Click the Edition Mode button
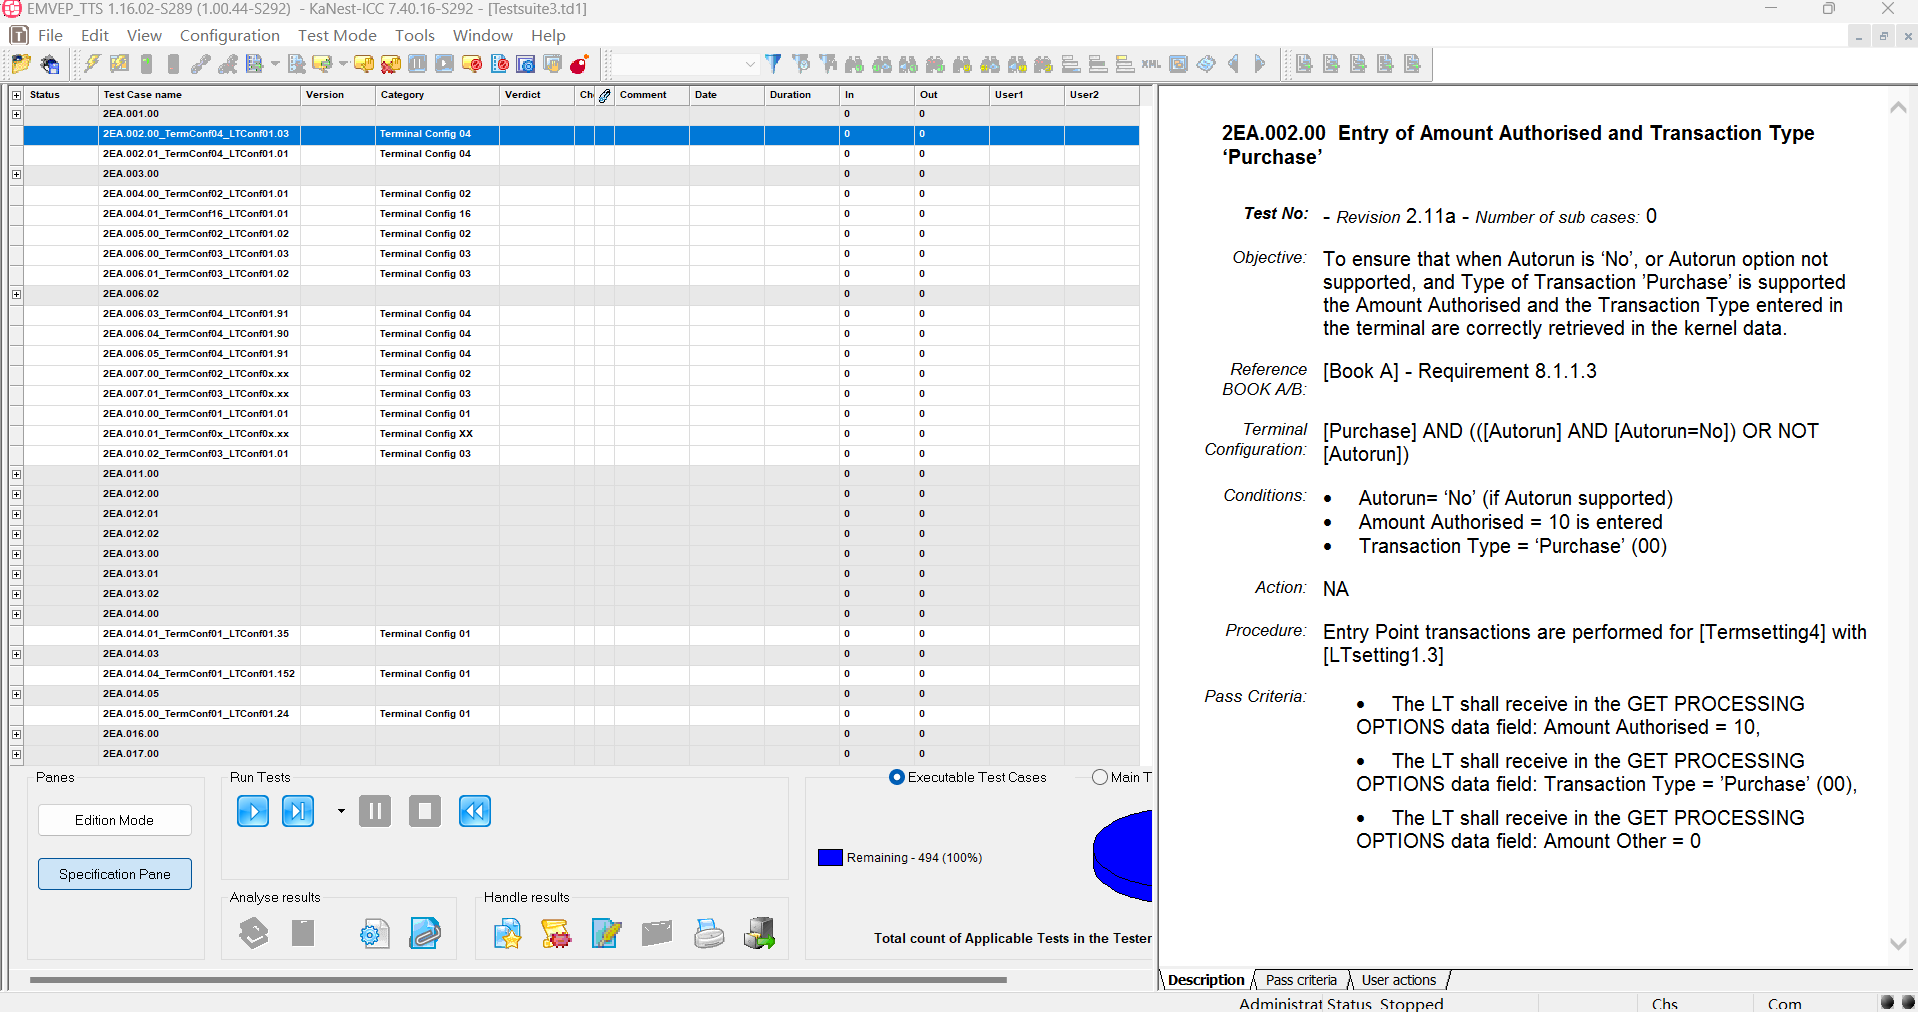The image size is (1918, 1012). click(115, 820)
